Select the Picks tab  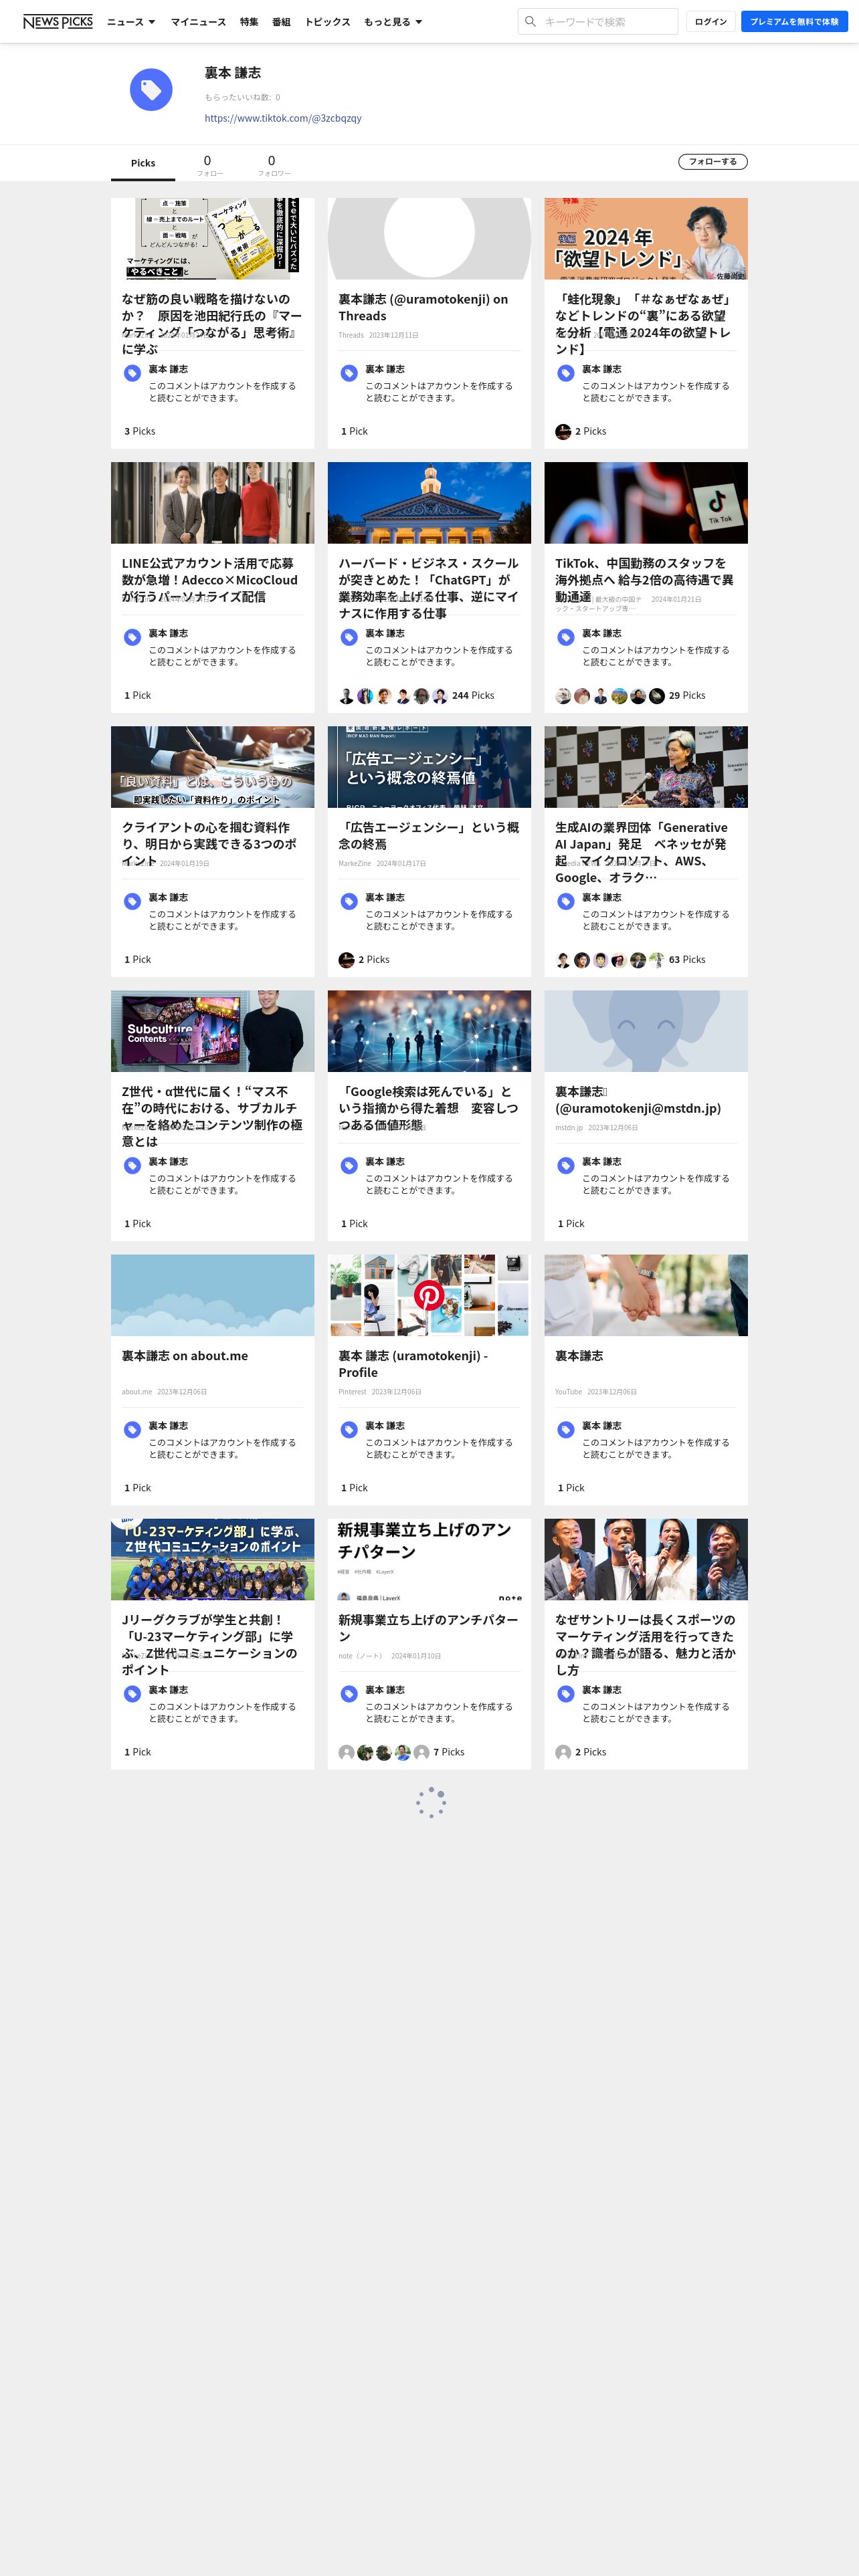[x=143, y=162]
